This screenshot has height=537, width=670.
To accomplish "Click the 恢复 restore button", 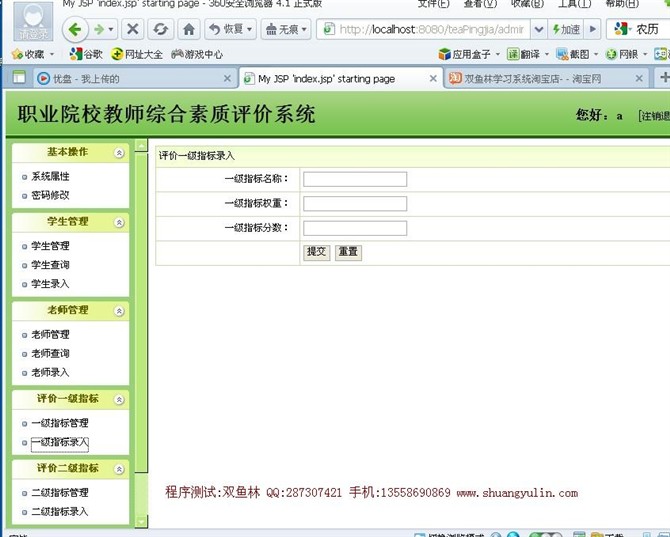I will pos(230,29).
